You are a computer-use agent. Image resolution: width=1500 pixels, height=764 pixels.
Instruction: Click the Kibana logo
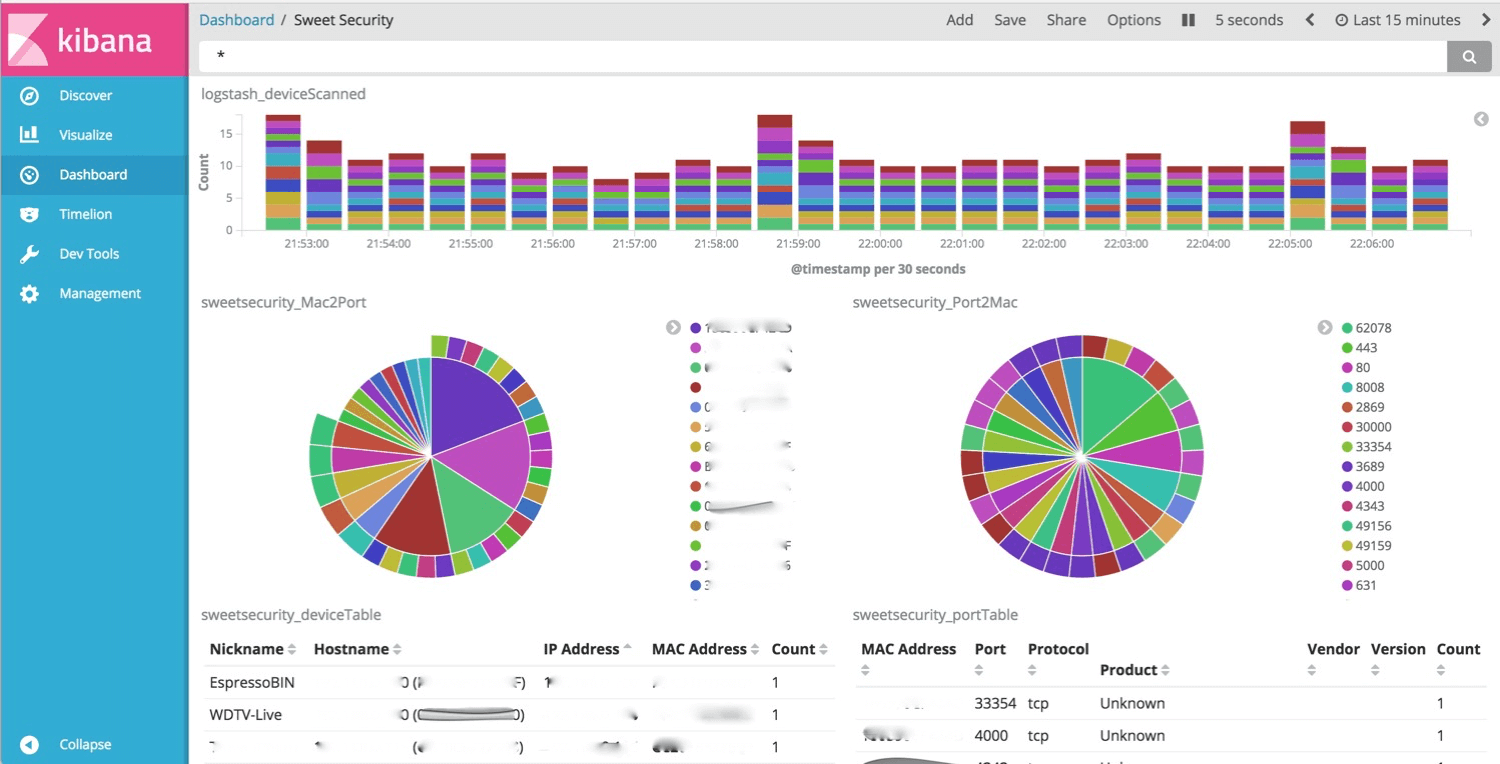(x=94, y=38)
